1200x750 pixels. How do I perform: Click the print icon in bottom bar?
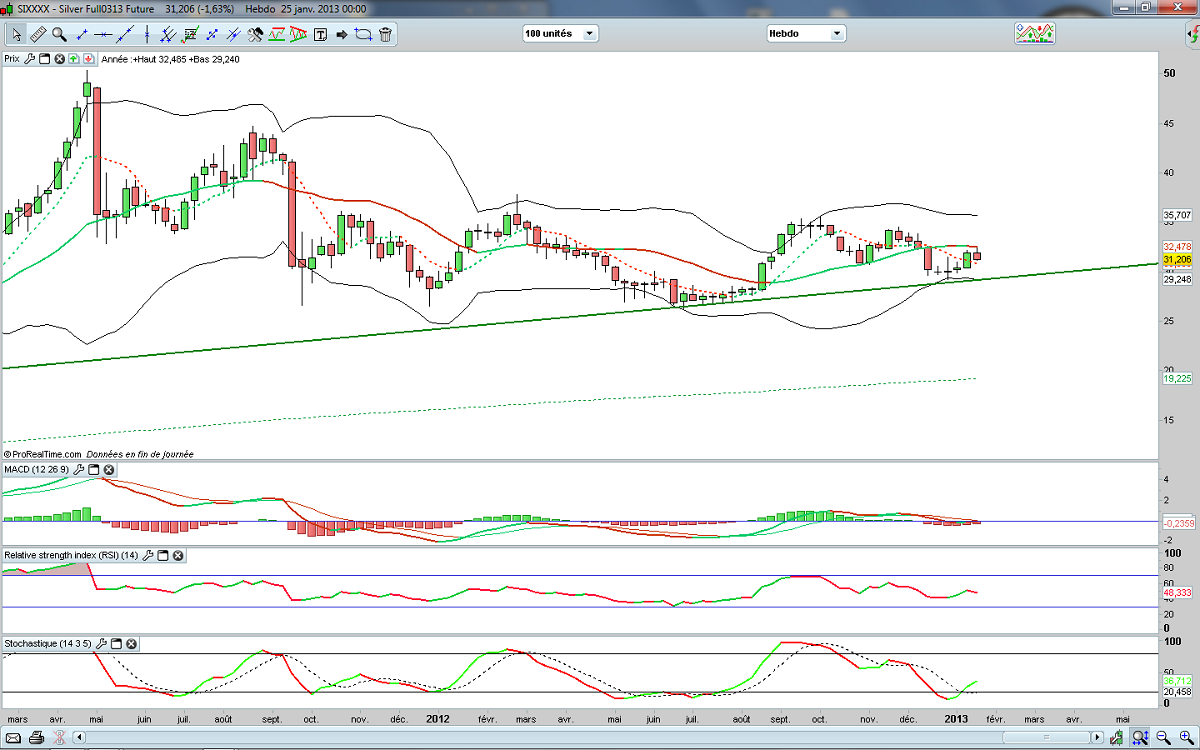(35, 739)
